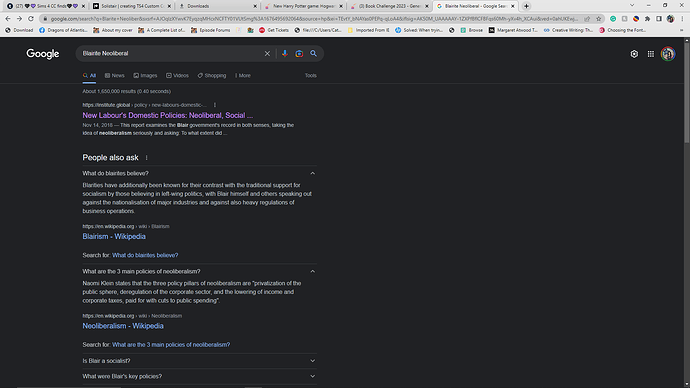Open search Tools options
This screenshot has height=388, width=690.
click(x=311, y=76)
